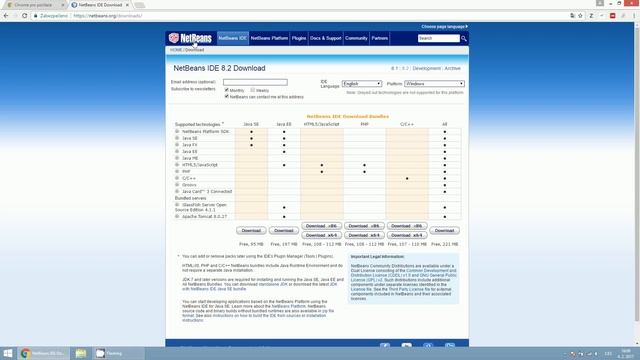Click info icon next to GlassFish Server
This screenshot has height=360, width=640.
tap(177, 205)
